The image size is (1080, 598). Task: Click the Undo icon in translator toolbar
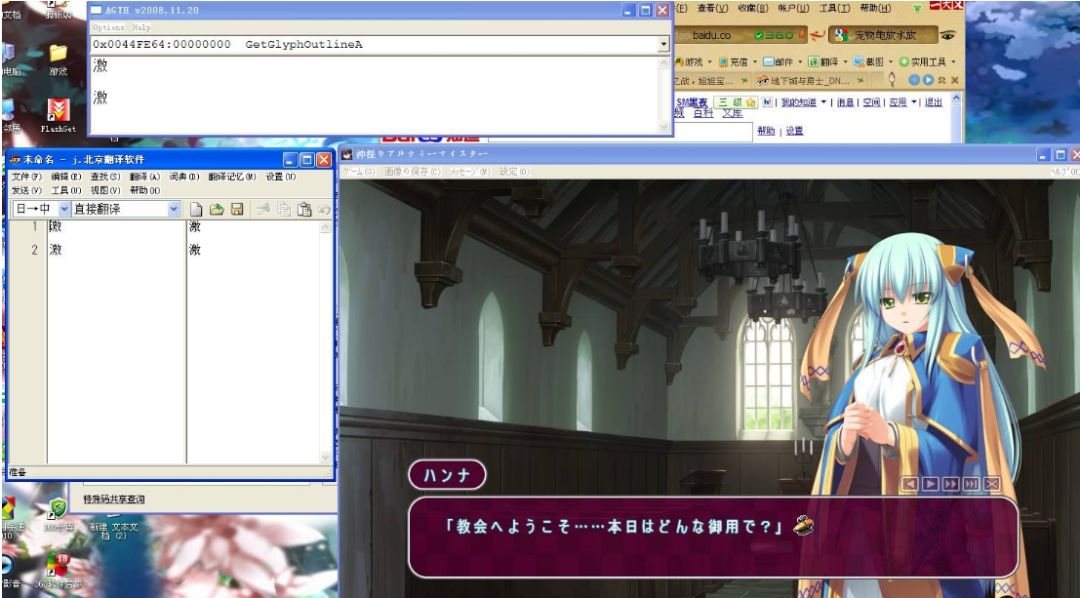click(324, 209)
